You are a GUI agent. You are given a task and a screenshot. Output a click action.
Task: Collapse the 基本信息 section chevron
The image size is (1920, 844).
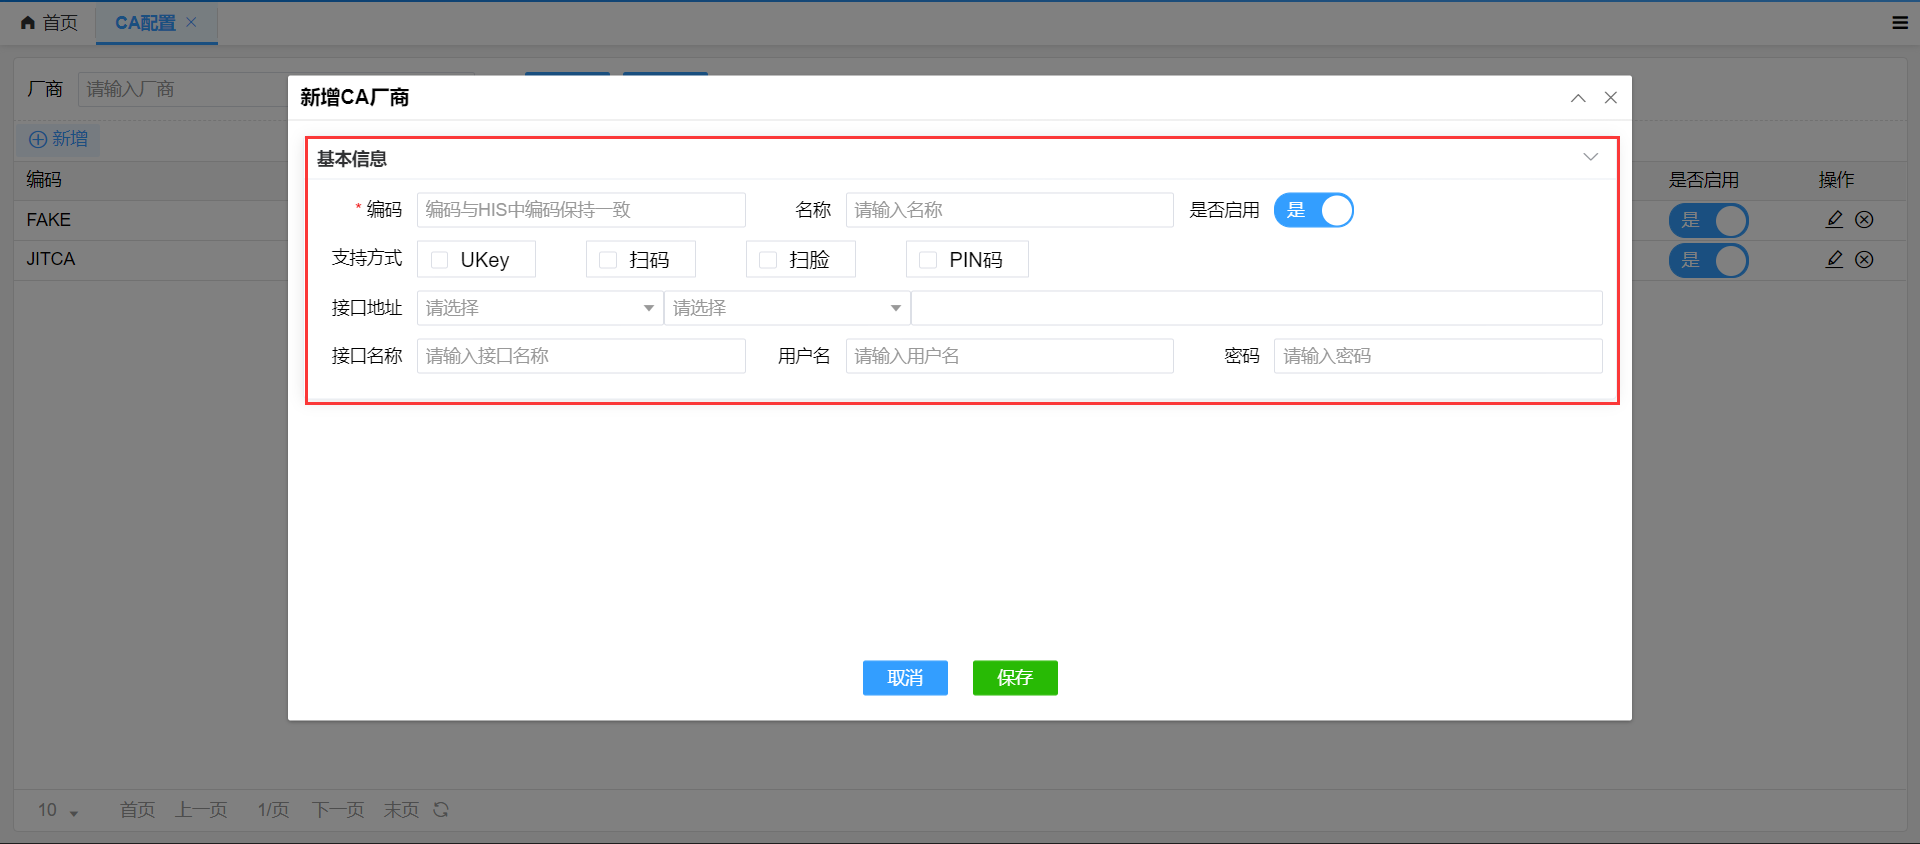[x=1590, y=157]
